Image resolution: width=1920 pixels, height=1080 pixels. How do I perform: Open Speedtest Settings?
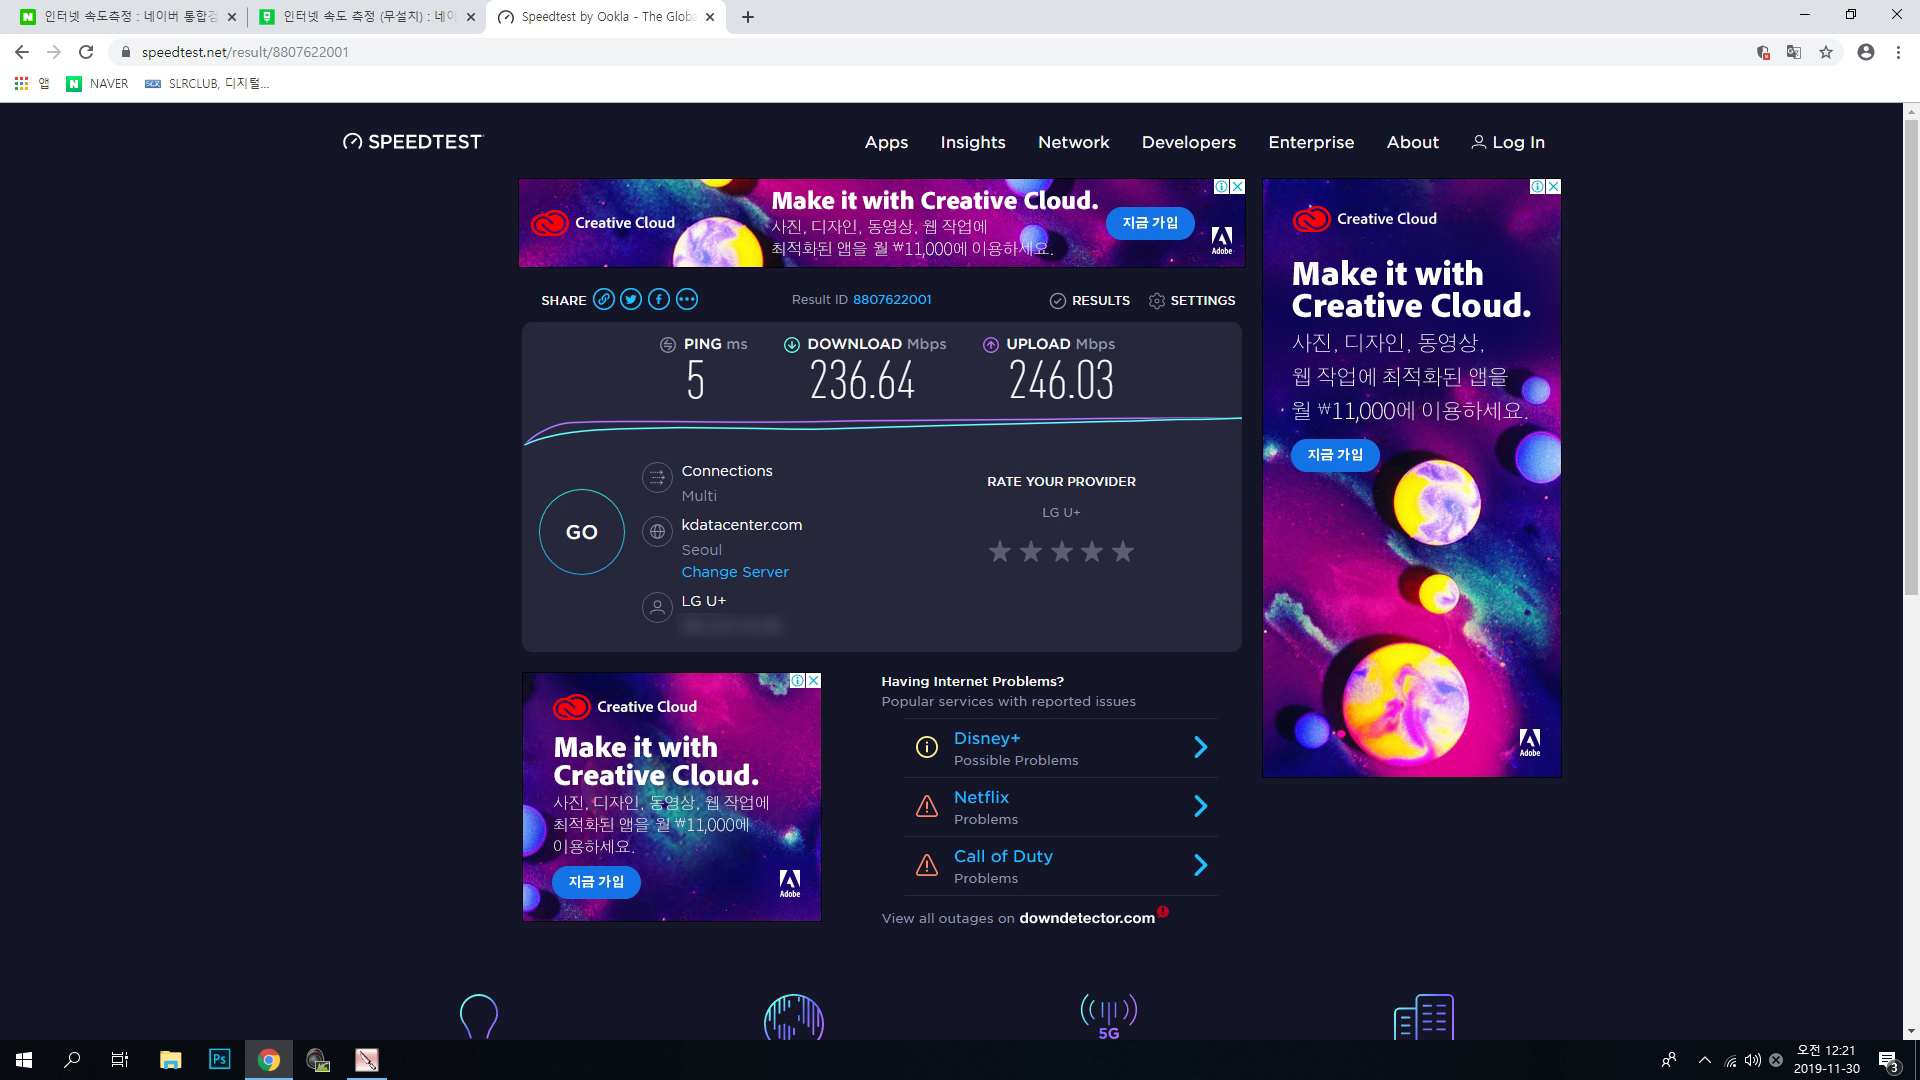click(x=1192, y=300)
